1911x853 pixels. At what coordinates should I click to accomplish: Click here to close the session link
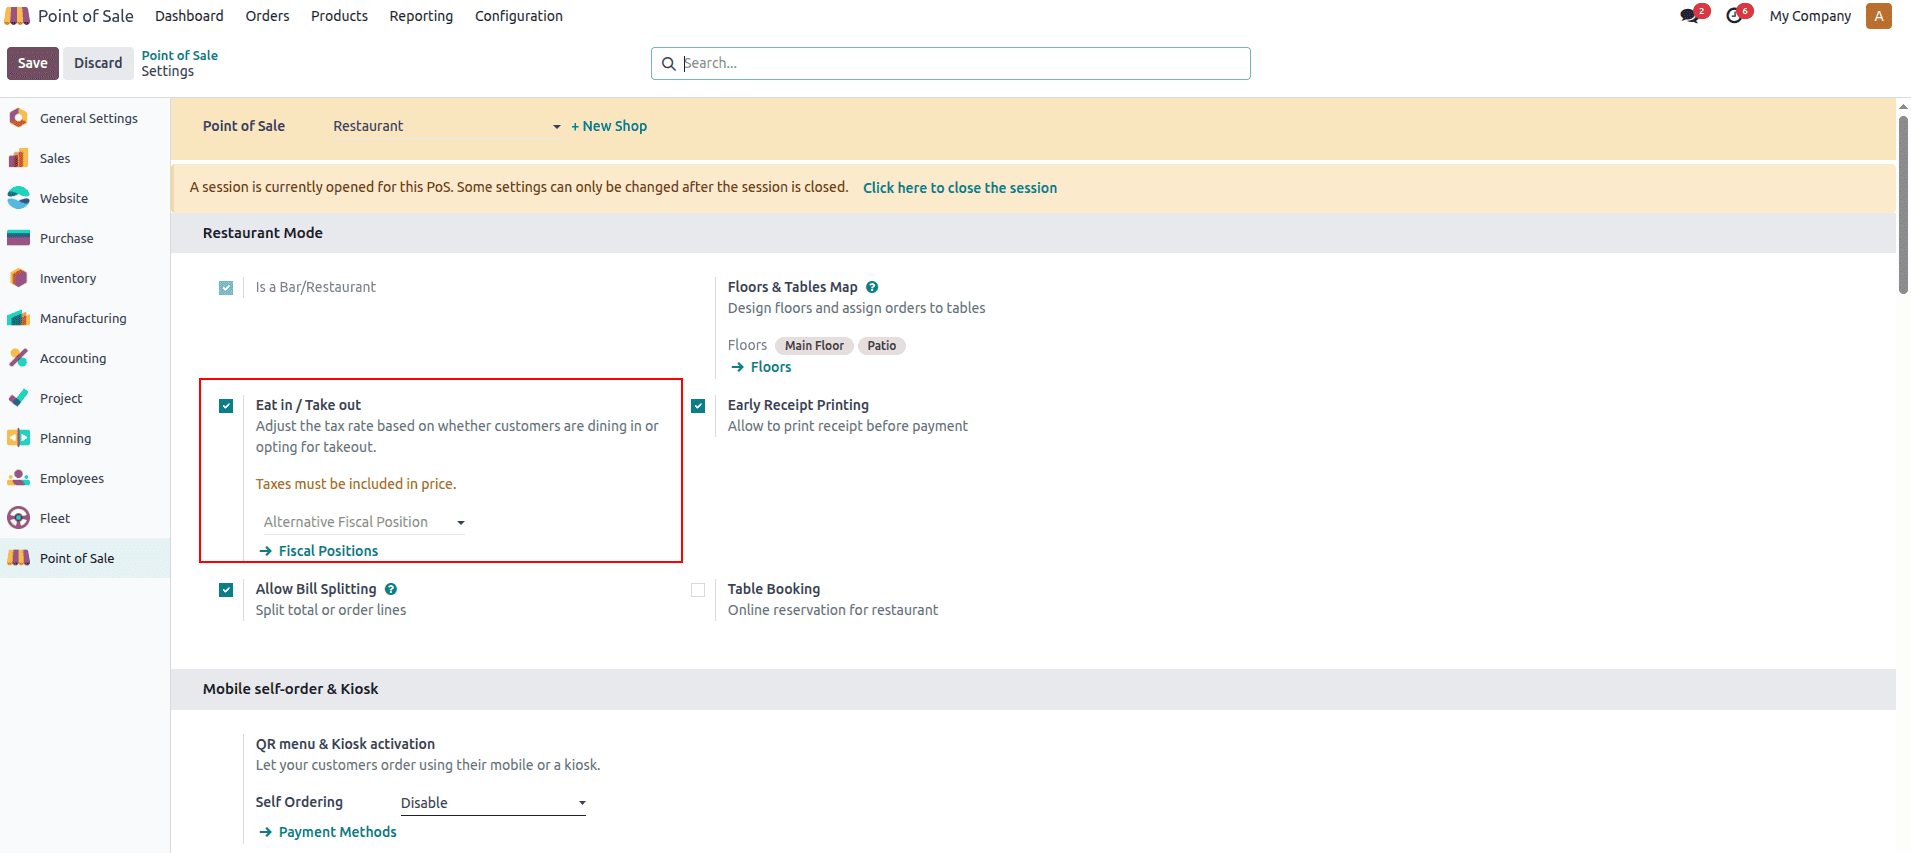click(960, 188)
